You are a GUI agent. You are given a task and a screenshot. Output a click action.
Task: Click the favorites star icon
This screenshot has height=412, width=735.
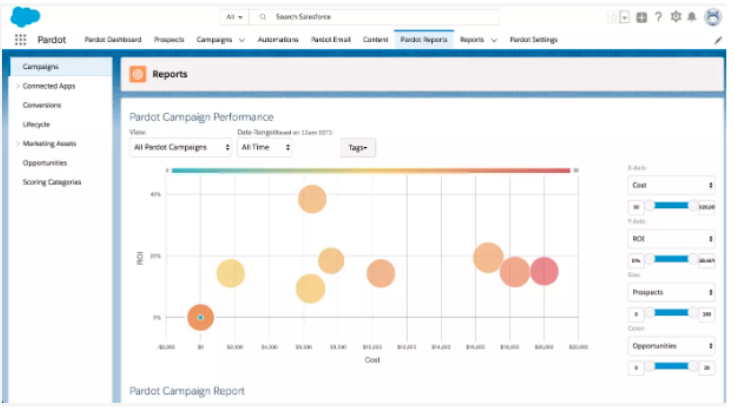coord(613,17)
